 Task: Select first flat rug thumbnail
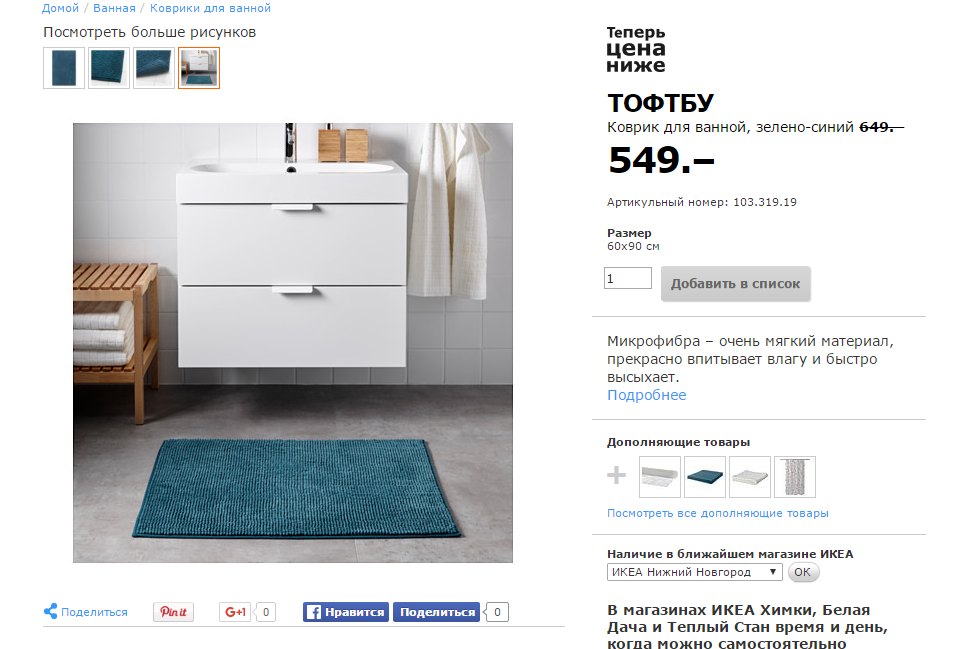[x=64, y=68]
